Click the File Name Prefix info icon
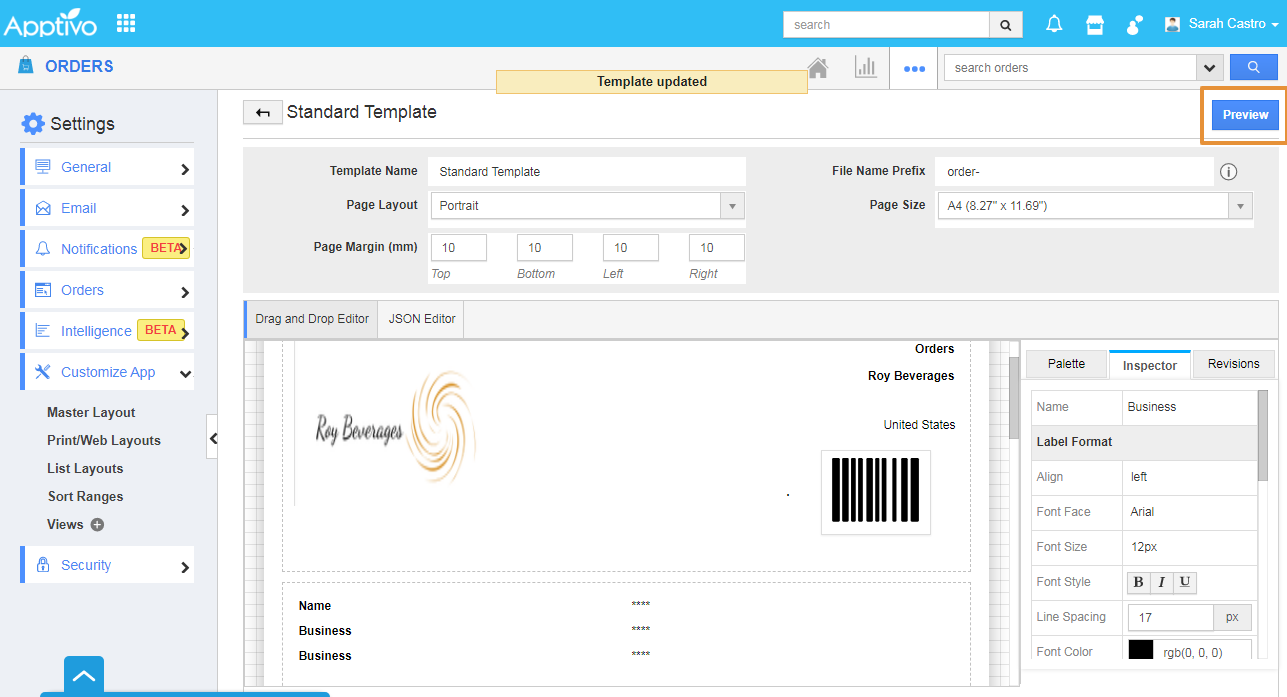The height and width of the screenshot is (697, 1287). click(x=1229, y=172)
